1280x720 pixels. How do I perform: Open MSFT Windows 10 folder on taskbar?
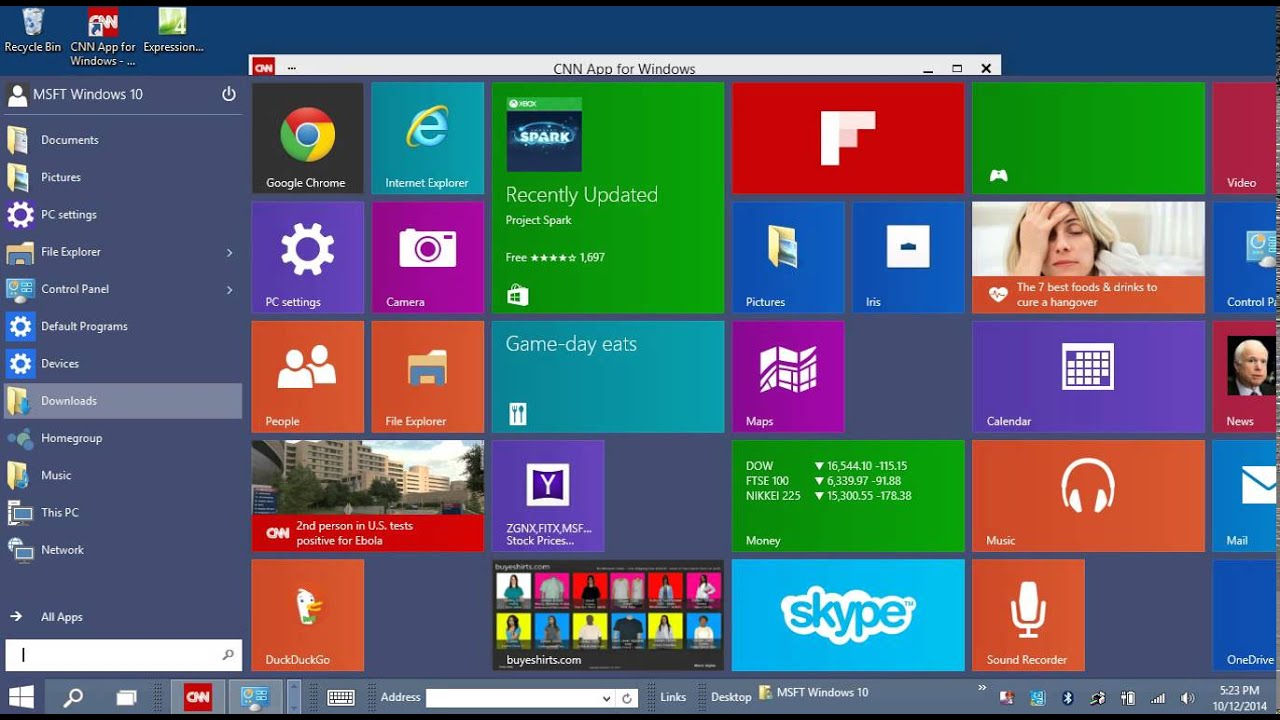point(814,692)
